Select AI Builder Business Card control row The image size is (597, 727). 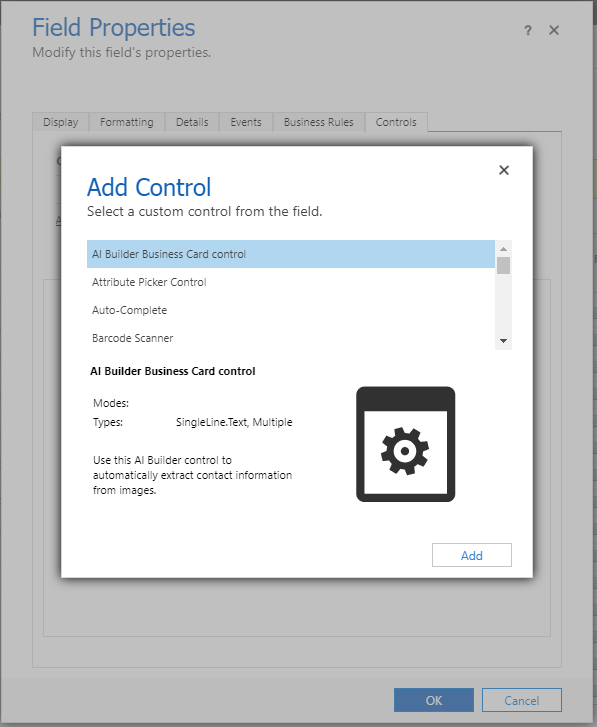click(x=291, y=254)
